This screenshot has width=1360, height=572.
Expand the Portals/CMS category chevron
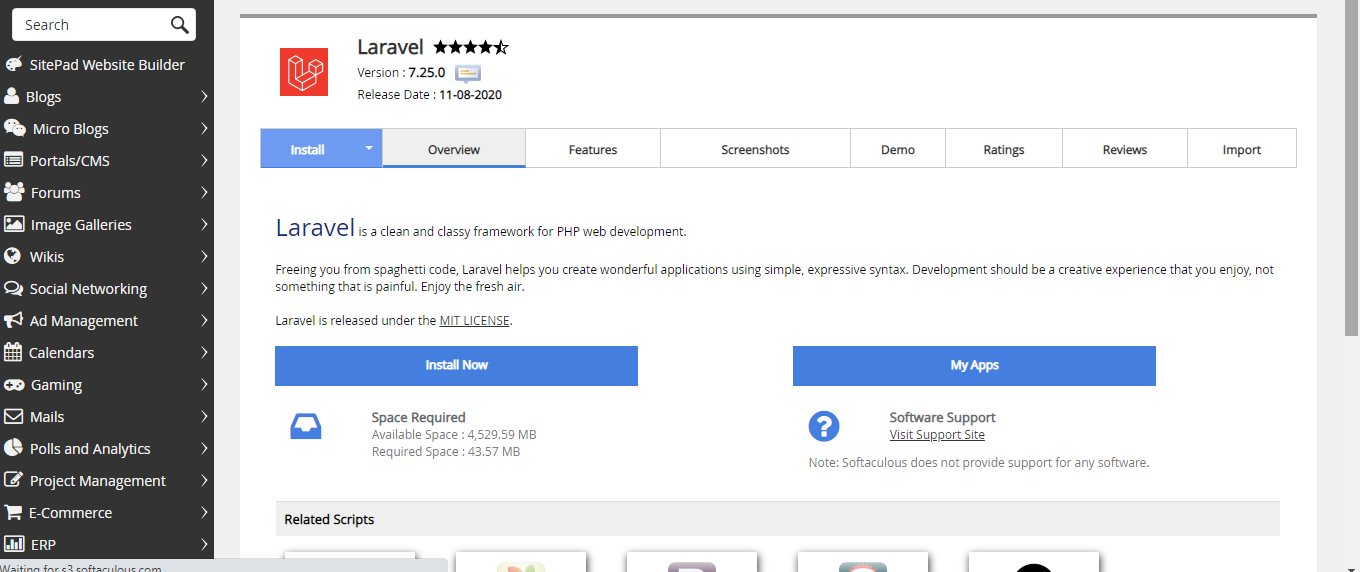[x=204, y=160]
